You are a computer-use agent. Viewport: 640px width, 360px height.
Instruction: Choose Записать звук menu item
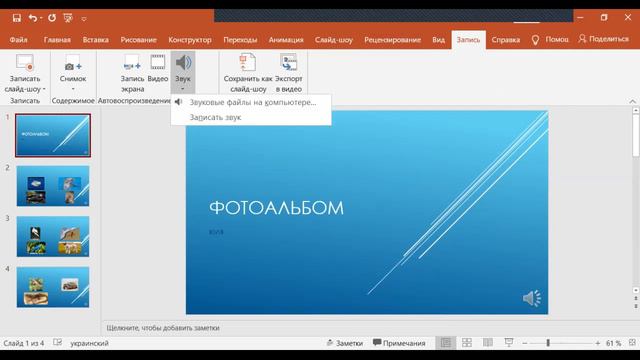pos(251,117)
